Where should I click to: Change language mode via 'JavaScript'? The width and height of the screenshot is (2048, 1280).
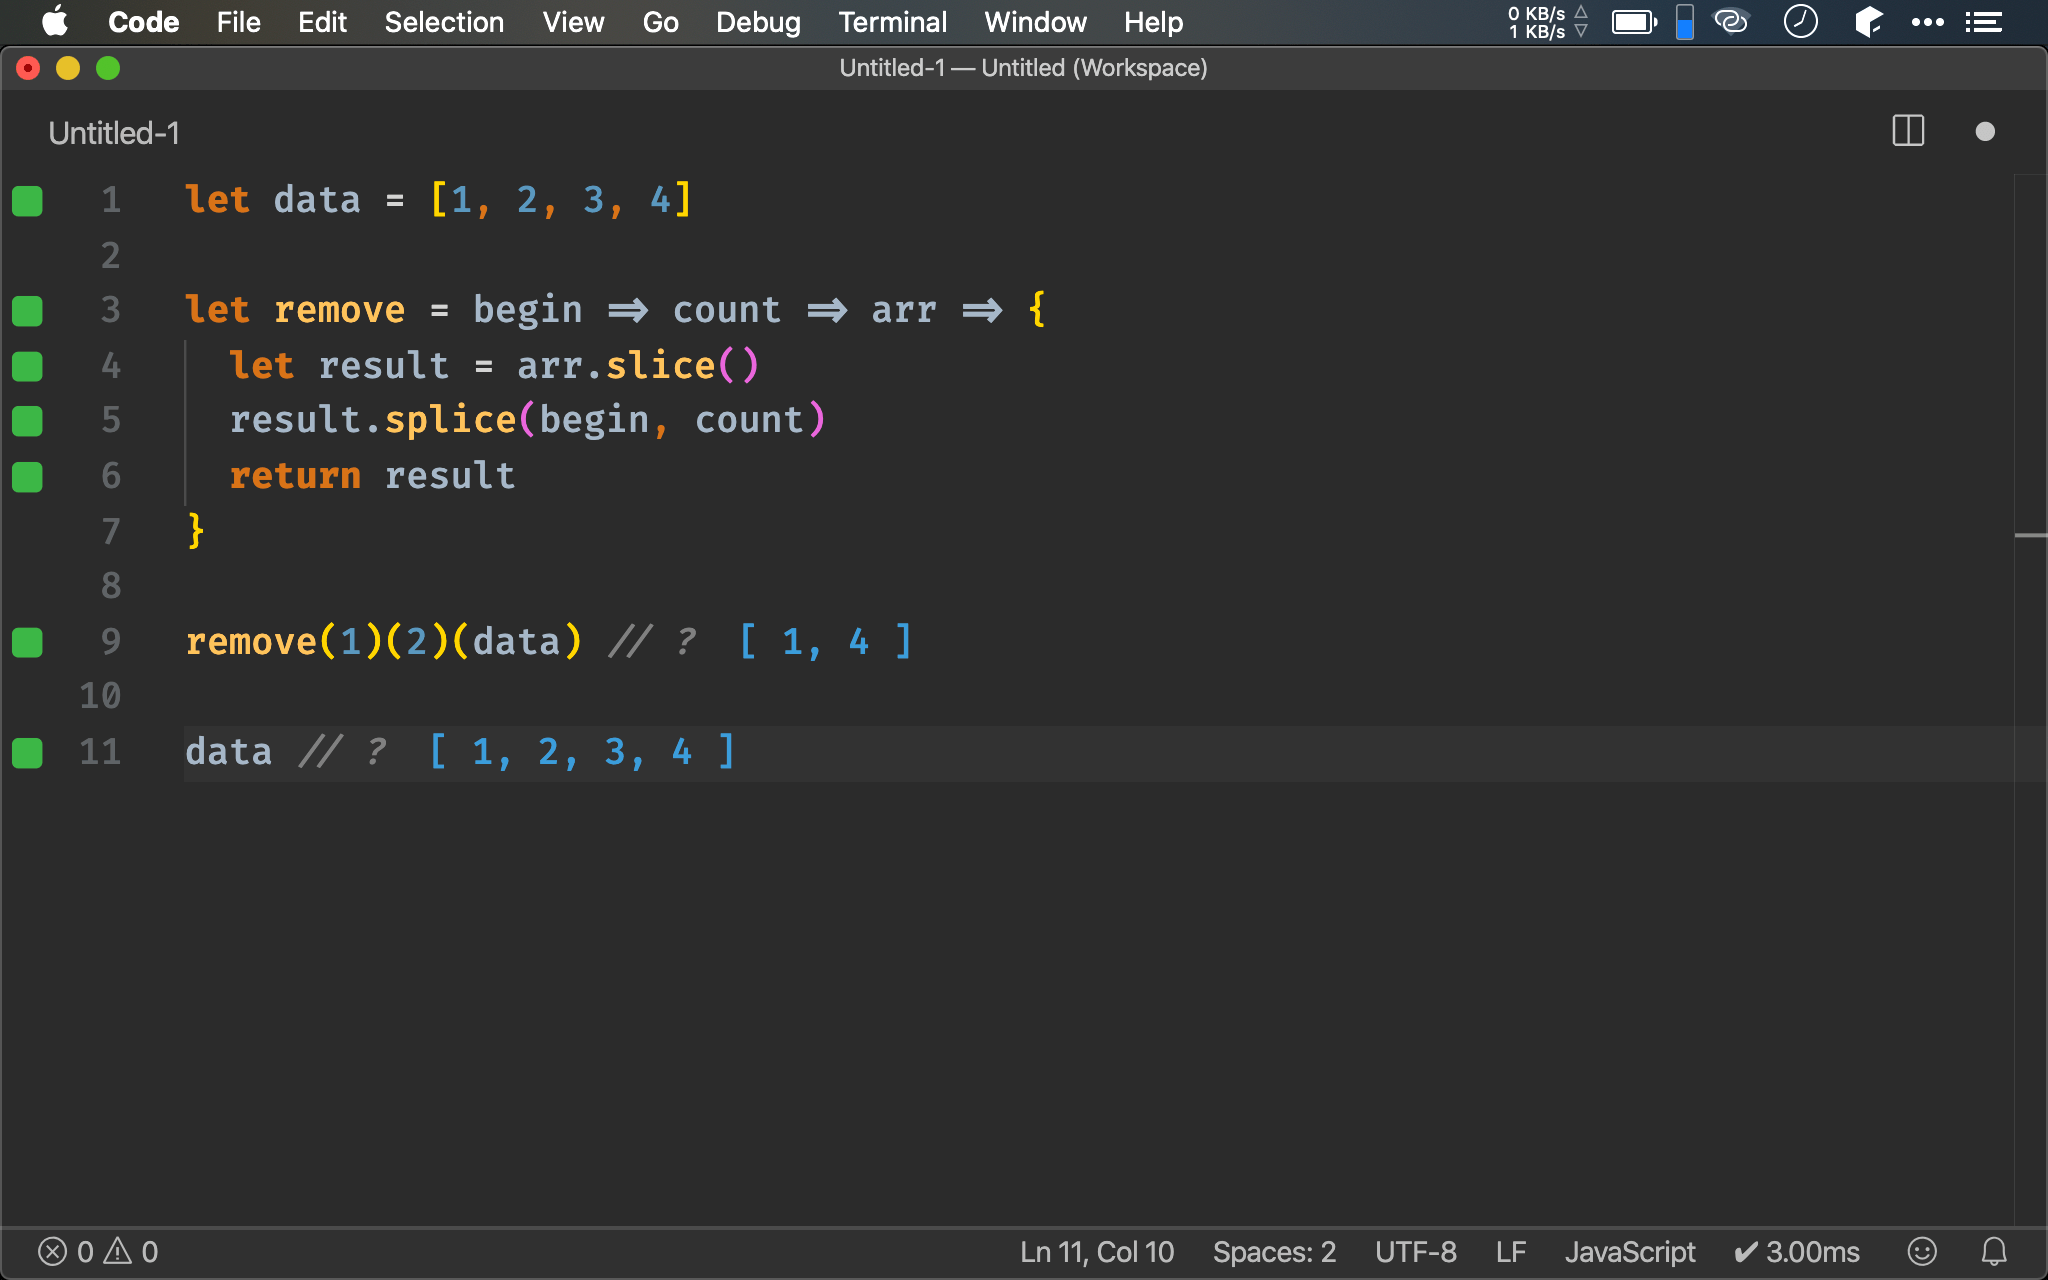[1630, 1252]
